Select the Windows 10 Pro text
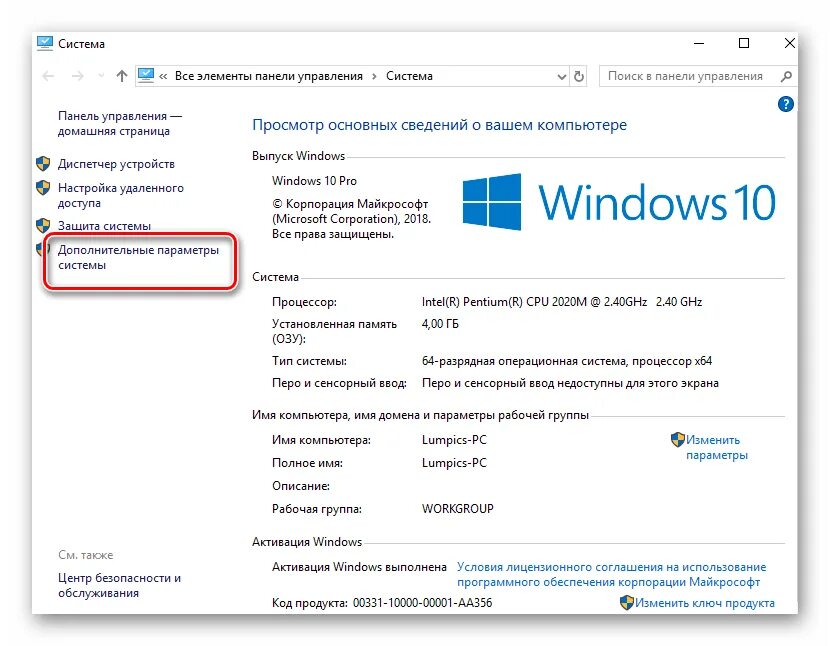Image resolution: width=830 pixels, height=646 pixels. pyautogui.click(x=314, y=181)
